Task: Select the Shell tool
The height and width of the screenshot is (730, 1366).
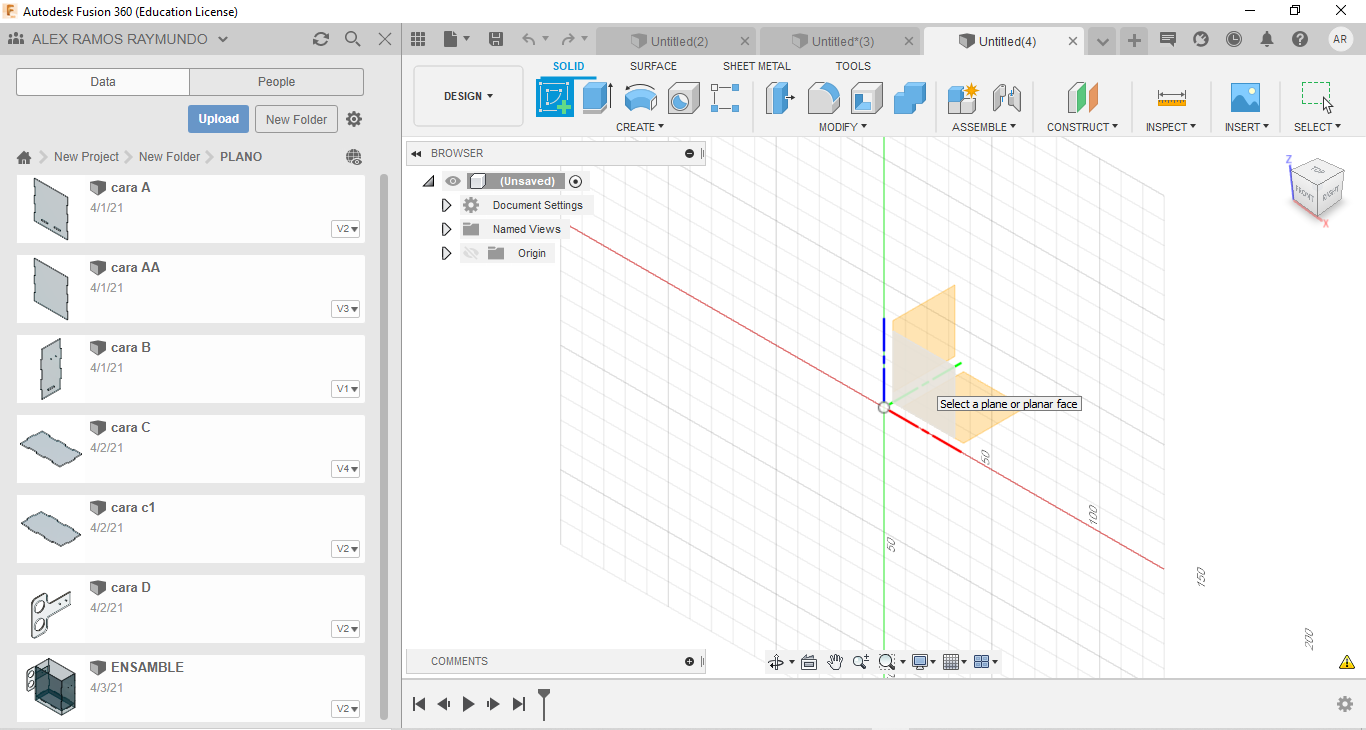Action: point(867,98)
